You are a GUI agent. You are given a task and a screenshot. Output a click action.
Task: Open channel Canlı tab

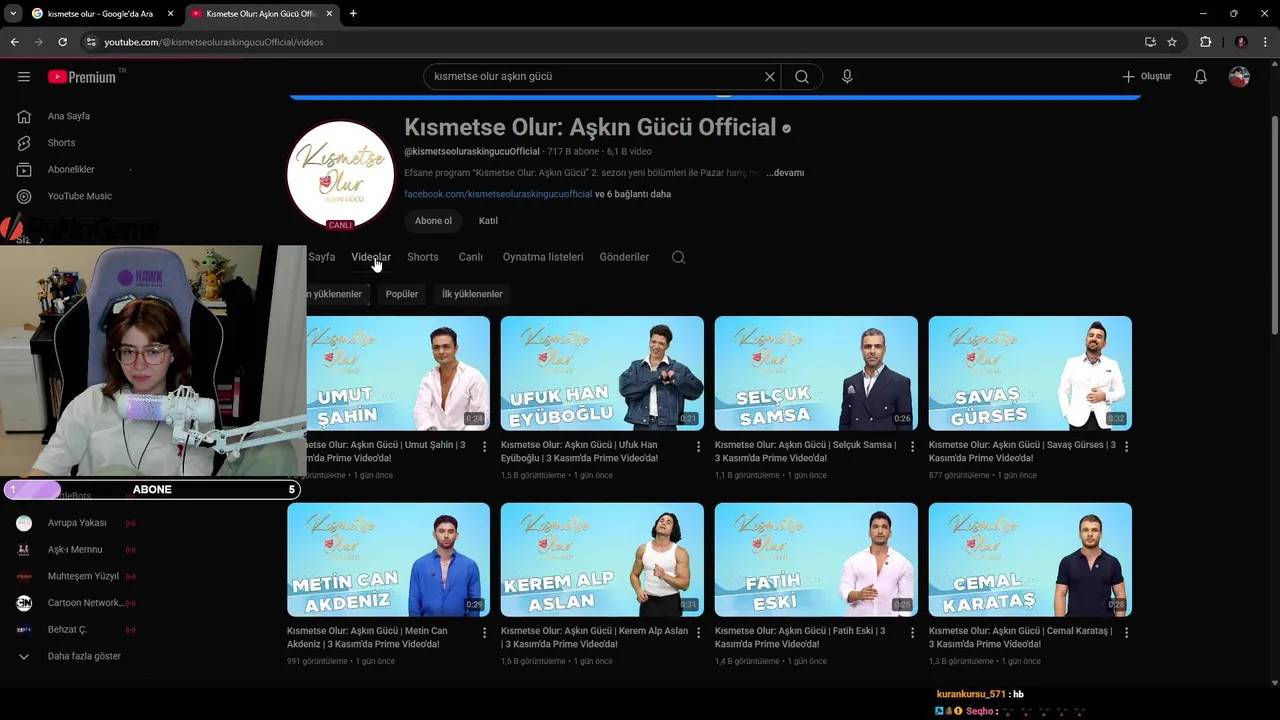click(470, 257)
